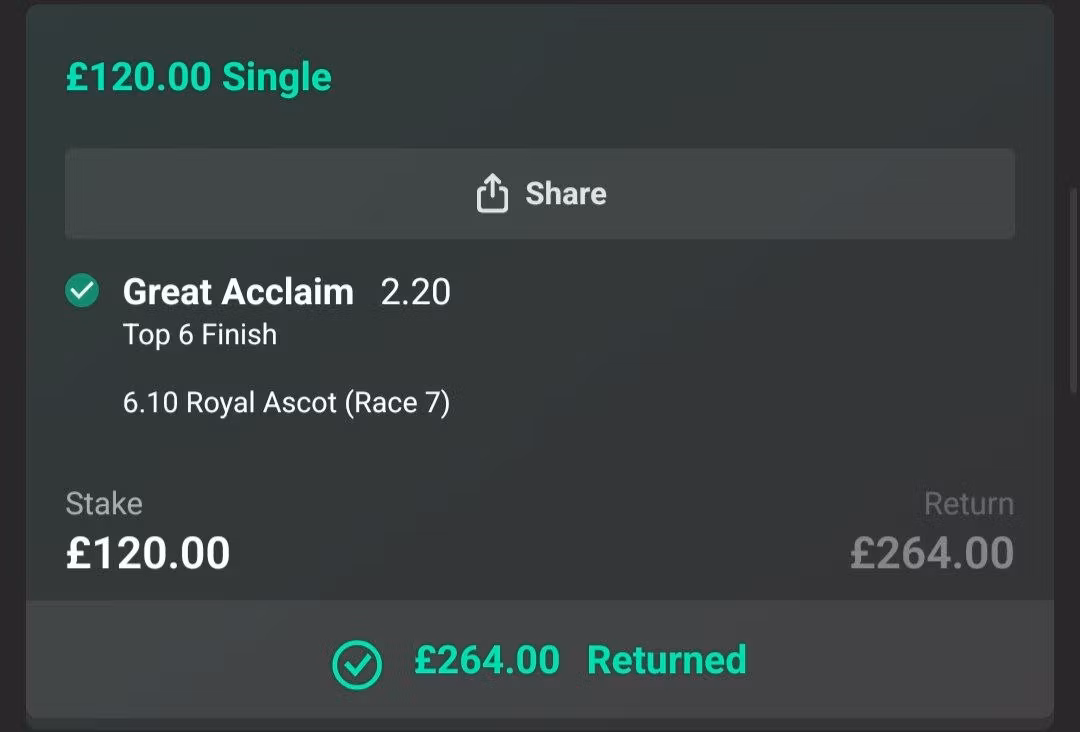Click green tick beside Great Acclaim
The image size is (1080, 732).
[82, 291]
